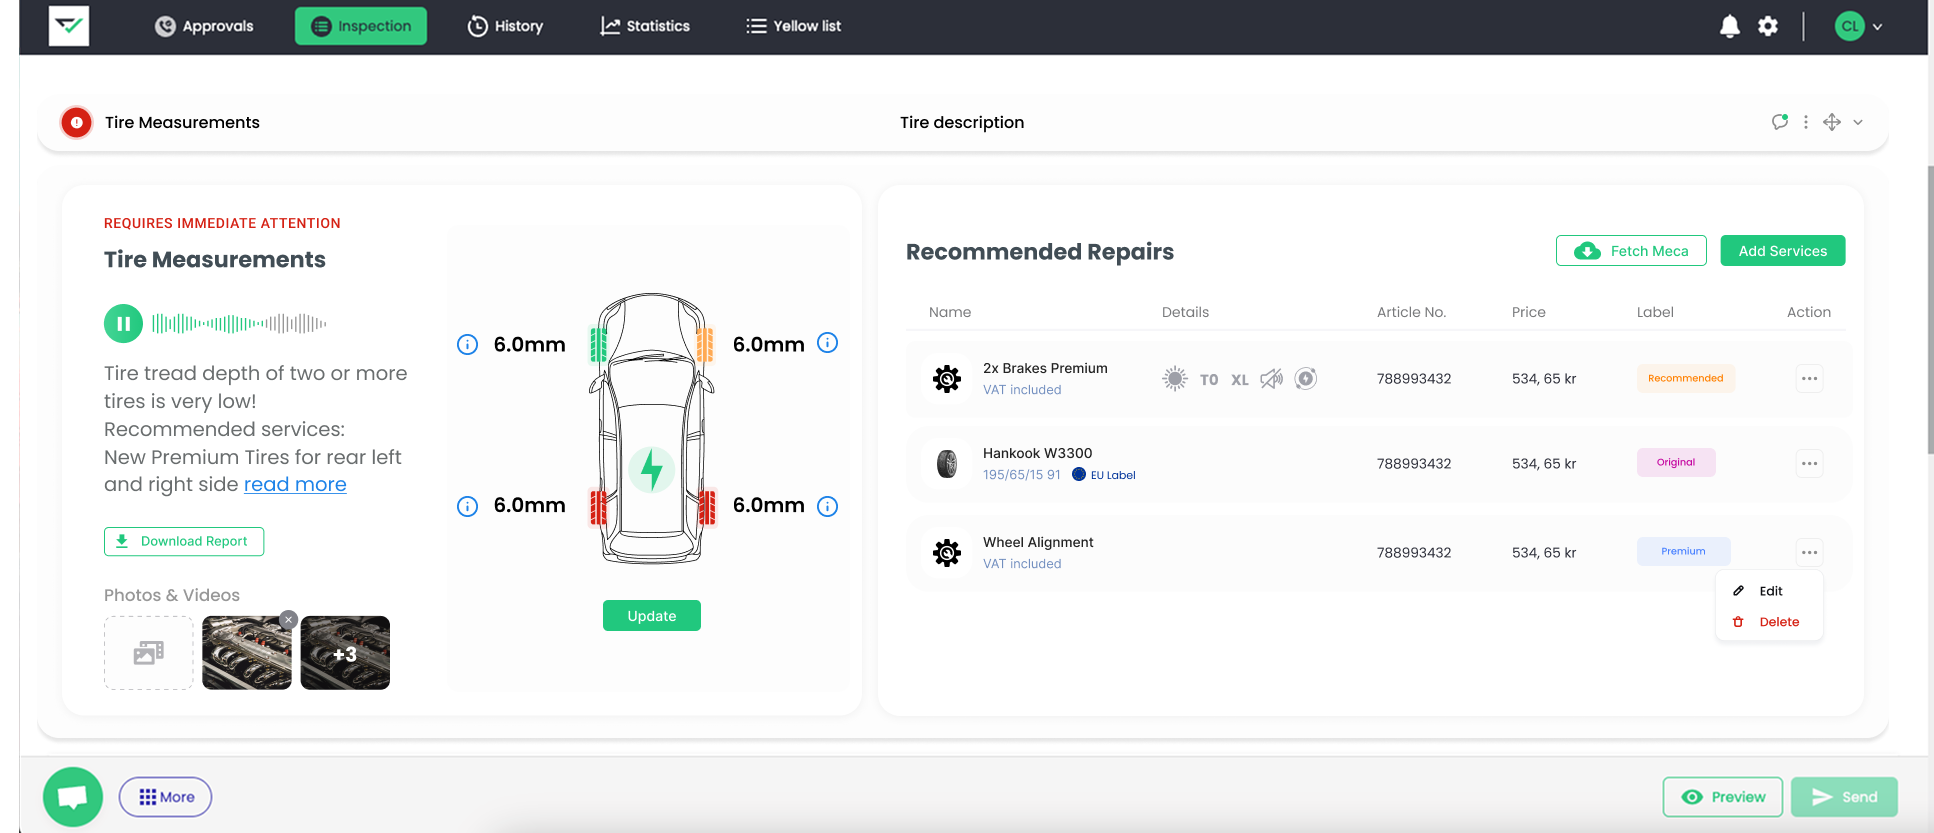
Task: Click Hankook W3300 tire image icon
Action: point(947,464)
